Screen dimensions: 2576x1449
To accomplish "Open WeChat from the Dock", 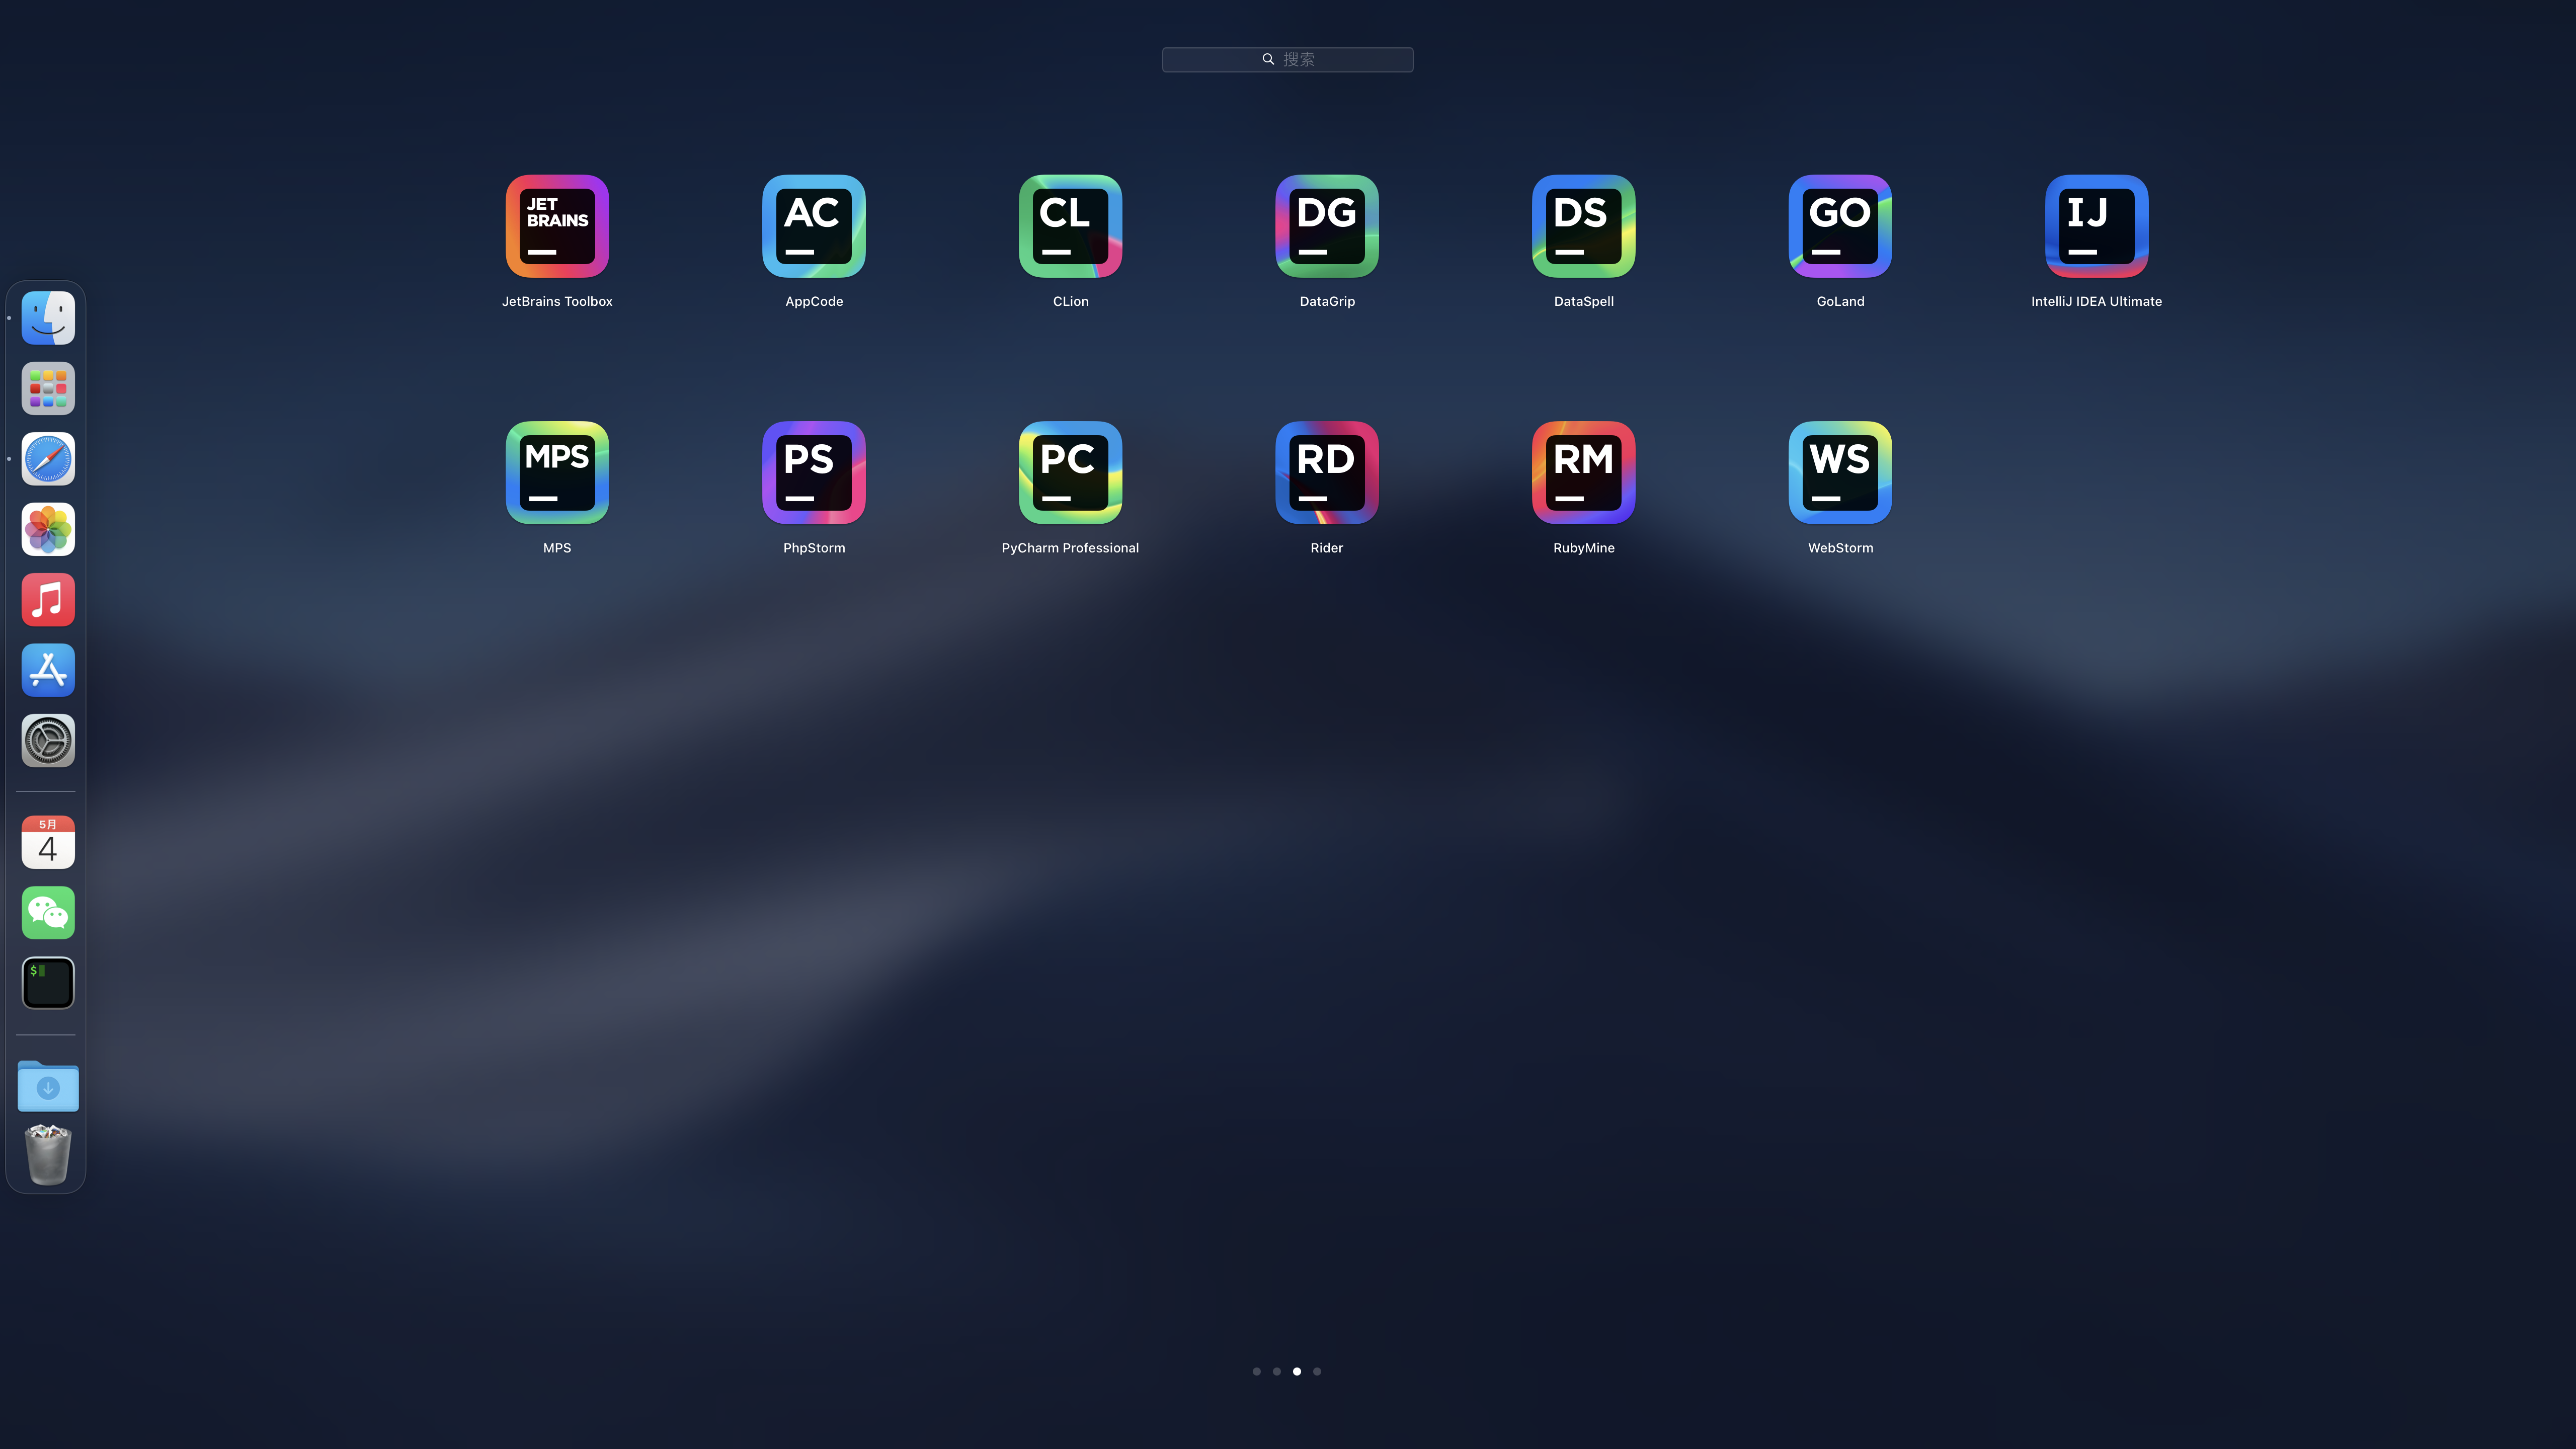I will (48, 912).
